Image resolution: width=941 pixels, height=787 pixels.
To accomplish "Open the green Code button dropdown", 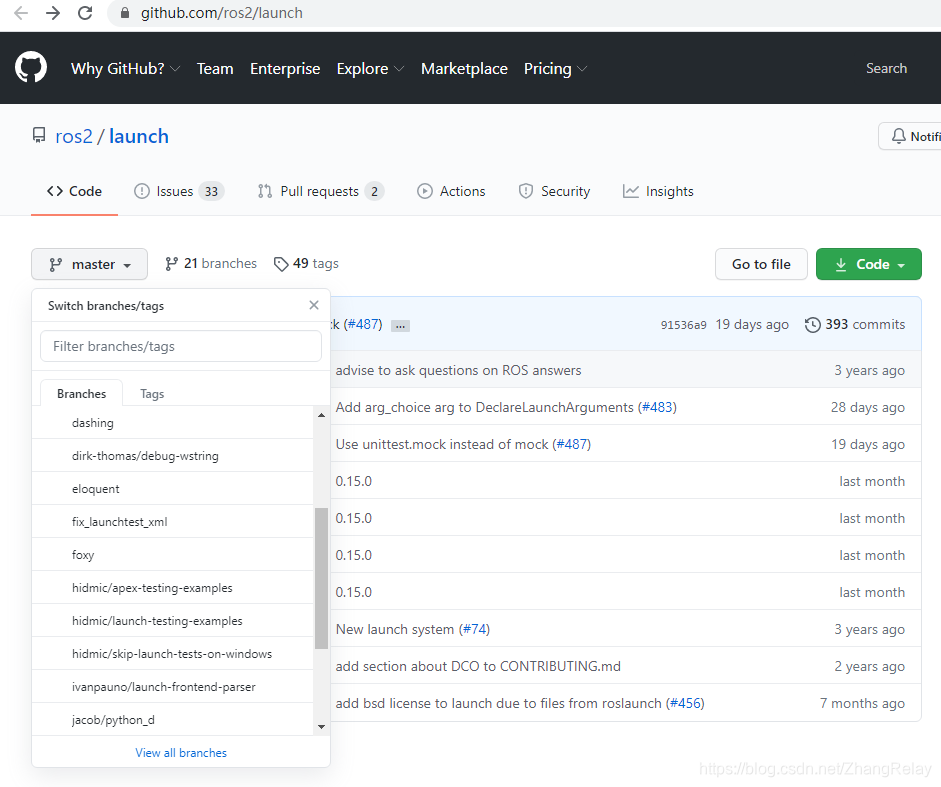I will (x=868, y=263).
